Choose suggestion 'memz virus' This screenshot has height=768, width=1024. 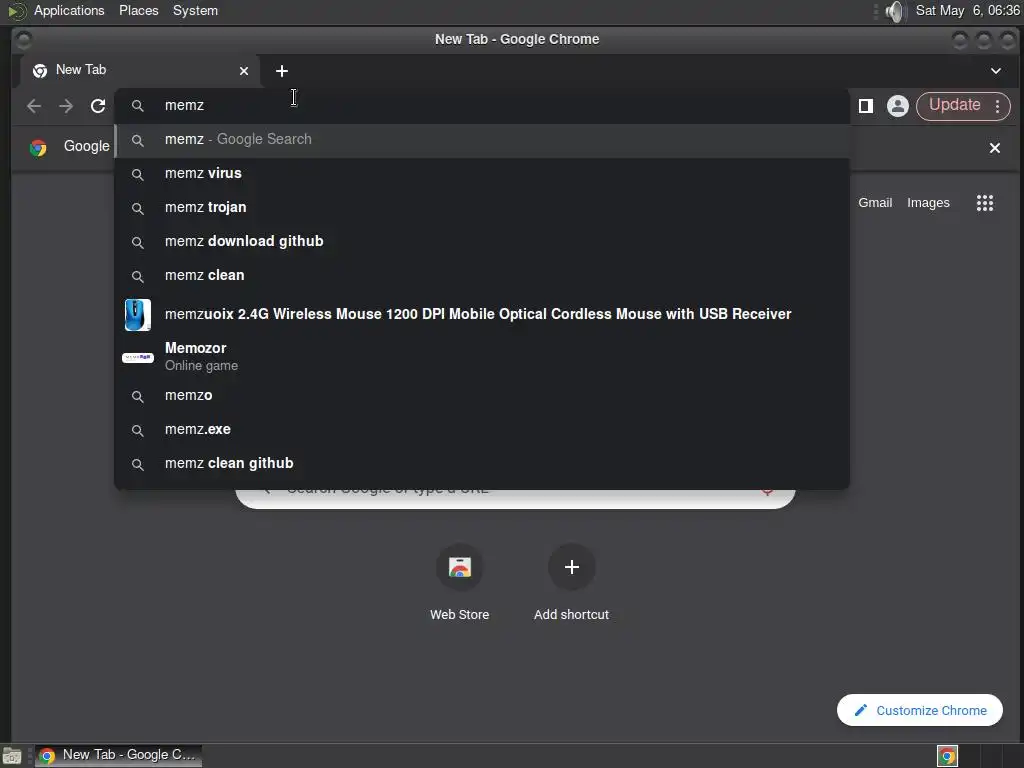482,174
